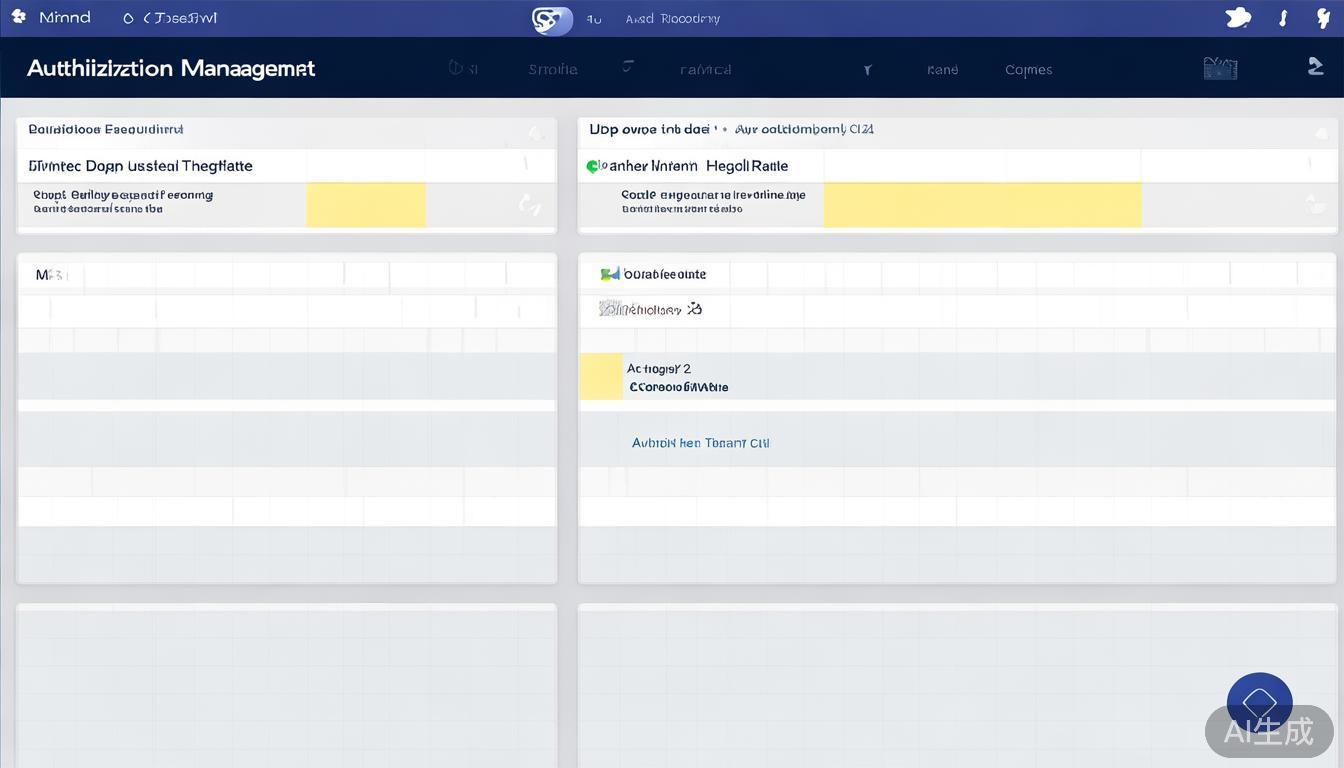This screenshot has height=768, width=1344.
Task: Click the cloud logo icon in top bar center
Action: (x=551, y=19)
